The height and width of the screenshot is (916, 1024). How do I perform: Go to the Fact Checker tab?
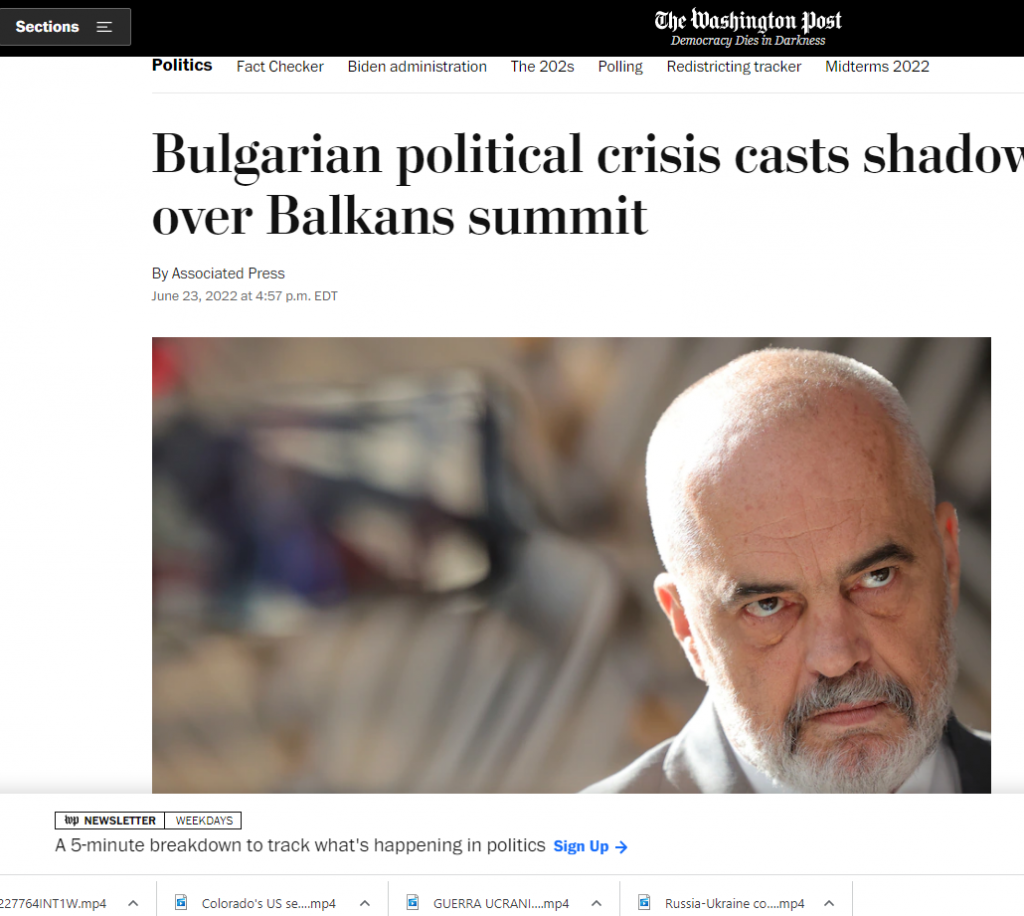pyautogui.click(x=280, y=67)
